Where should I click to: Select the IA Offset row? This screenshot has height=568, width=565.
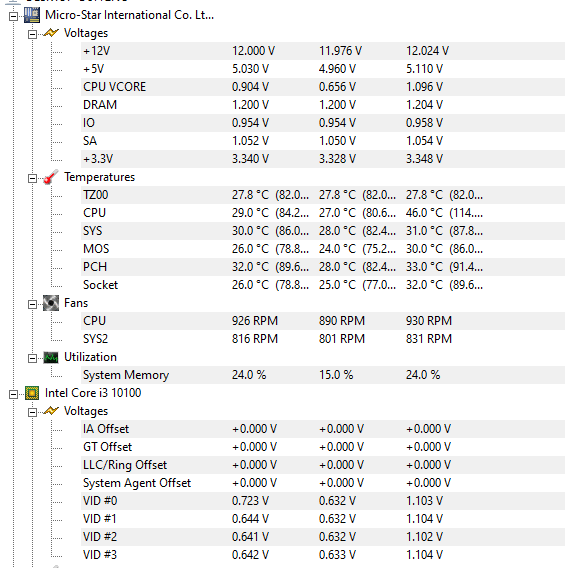pyautogui.click(x=323, y=429)
